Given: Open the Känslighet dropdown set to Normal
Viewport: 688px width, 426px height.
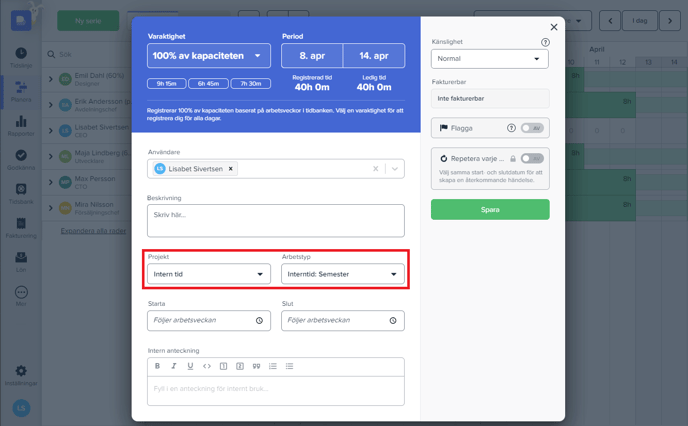Looking at the screenshot, I should [489, 59].
